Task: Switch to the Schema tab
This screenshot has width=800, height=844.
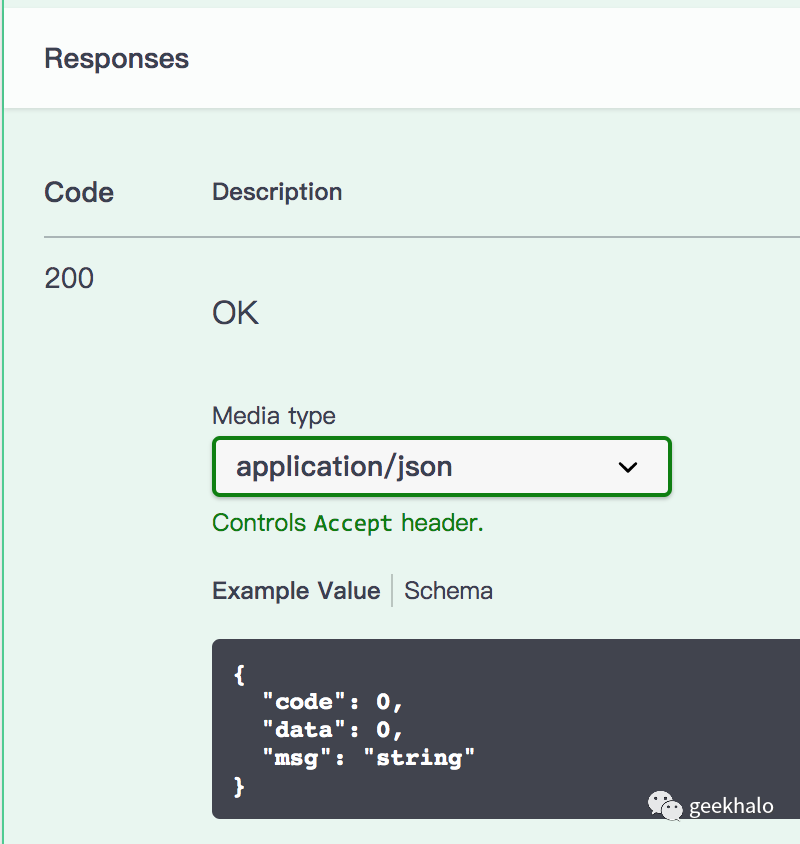Action: point(448,591)
